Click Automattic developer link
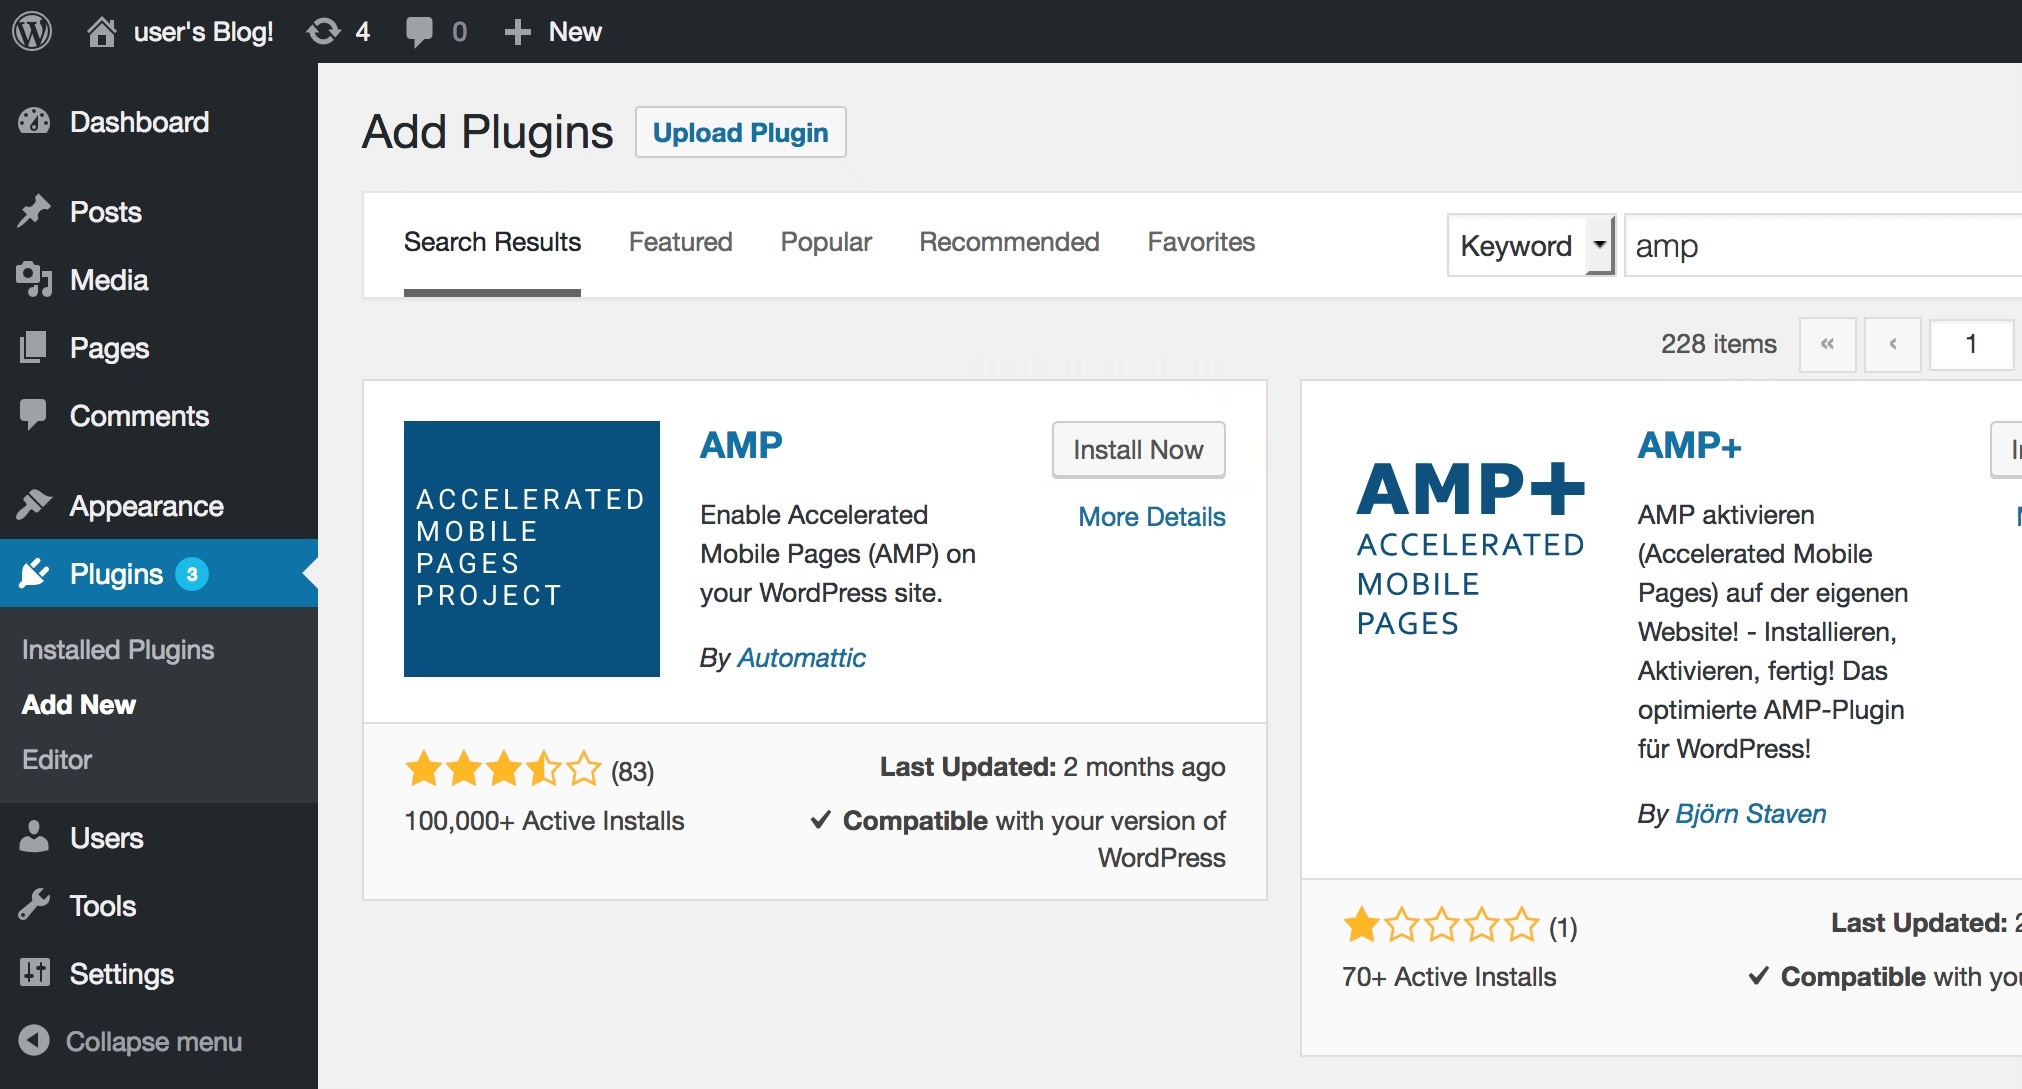The height and width of the screenshot is (1089, 2022). tap(802, 657)
